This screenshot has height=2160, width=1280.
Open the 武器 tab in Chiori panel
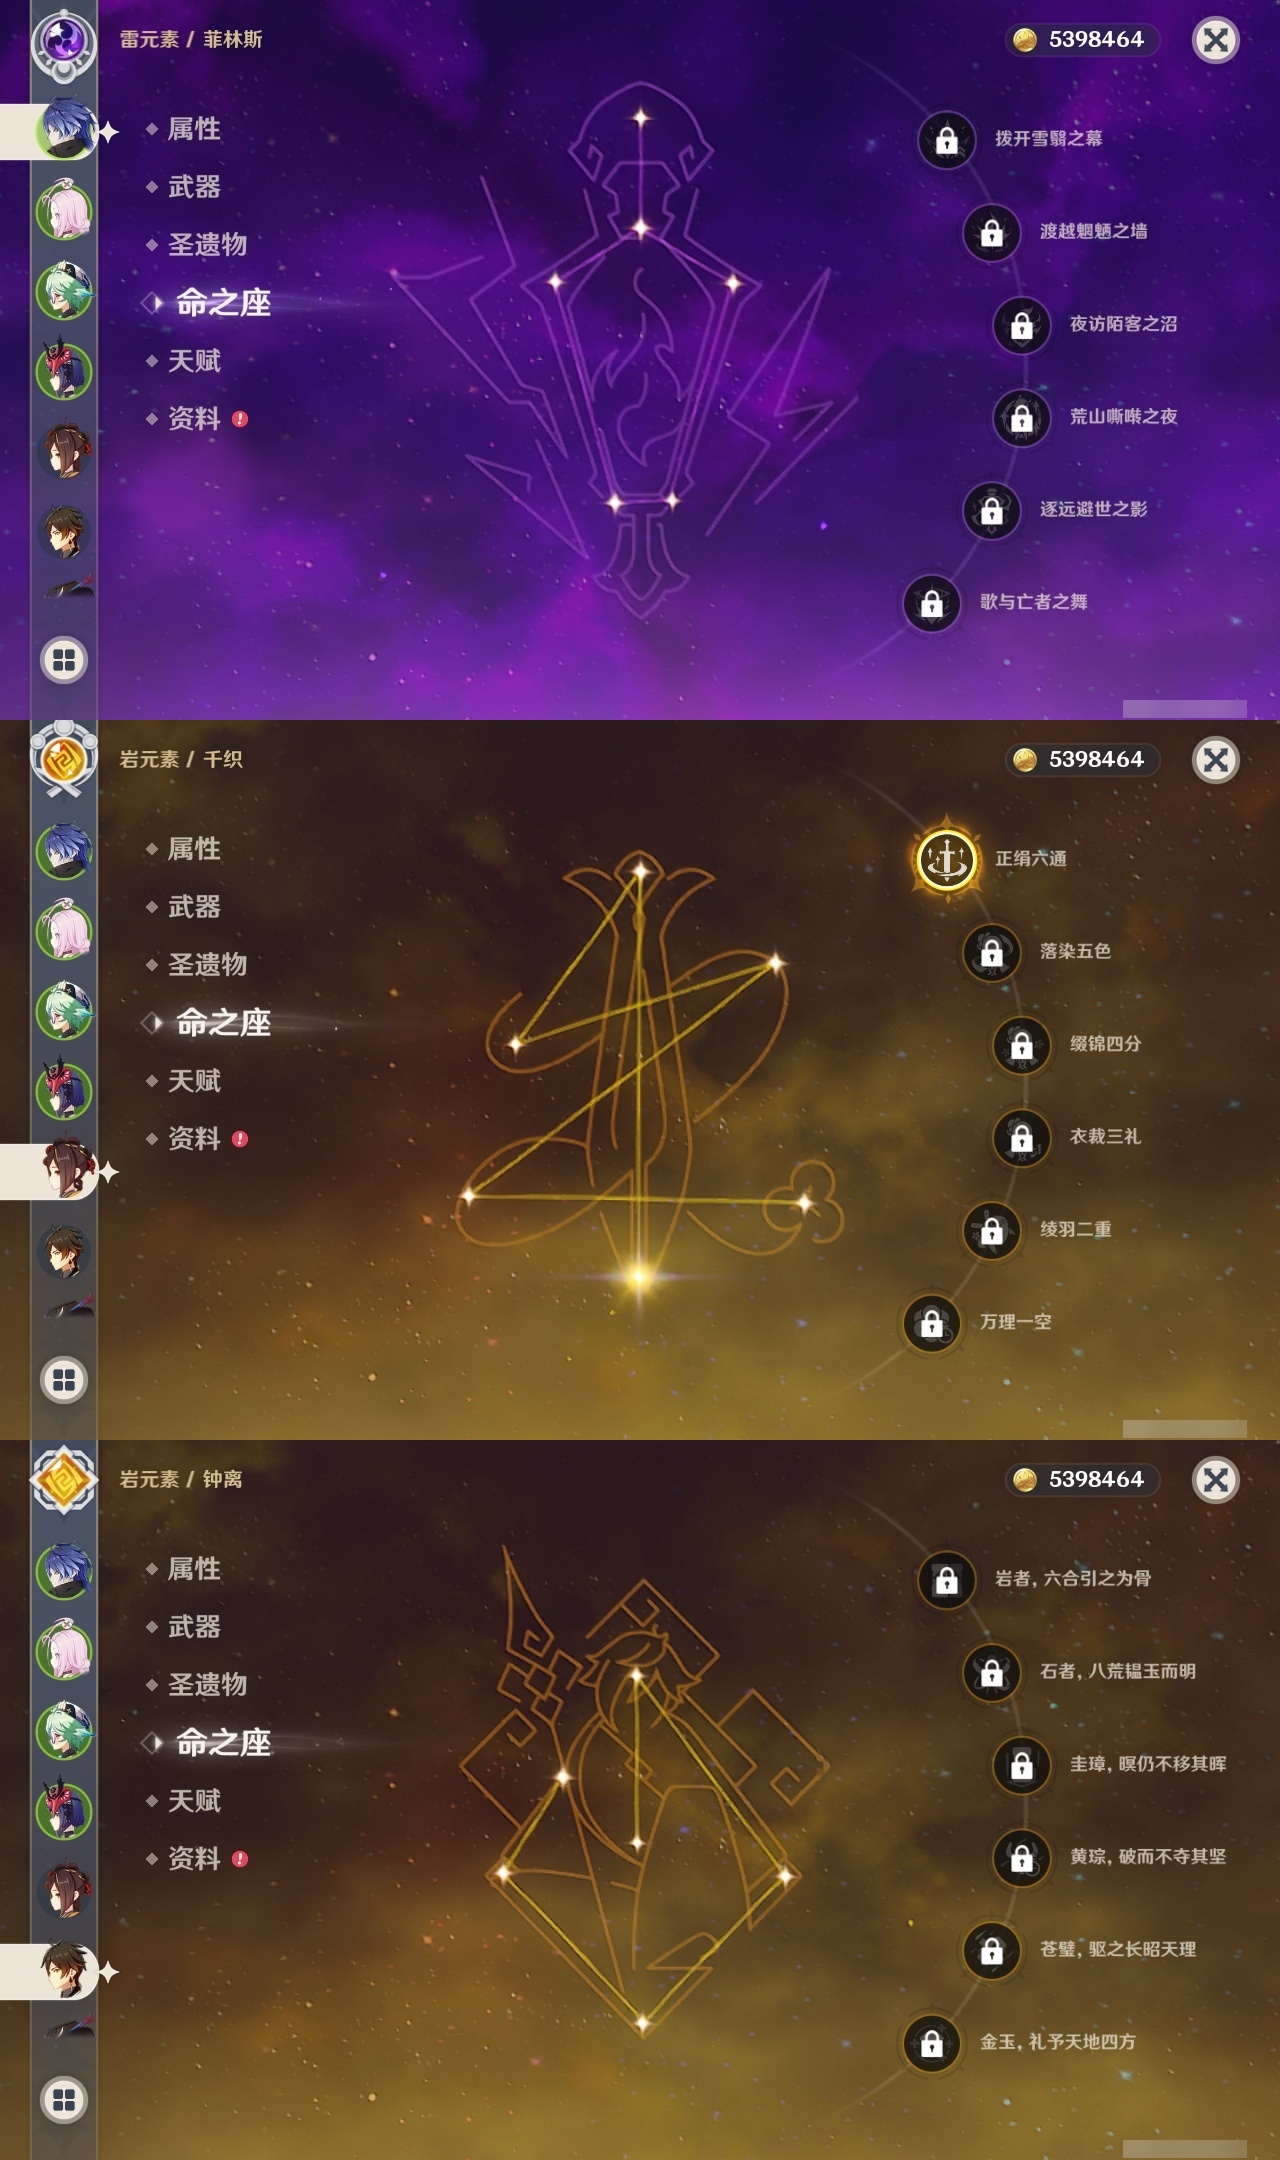point(194,907)
